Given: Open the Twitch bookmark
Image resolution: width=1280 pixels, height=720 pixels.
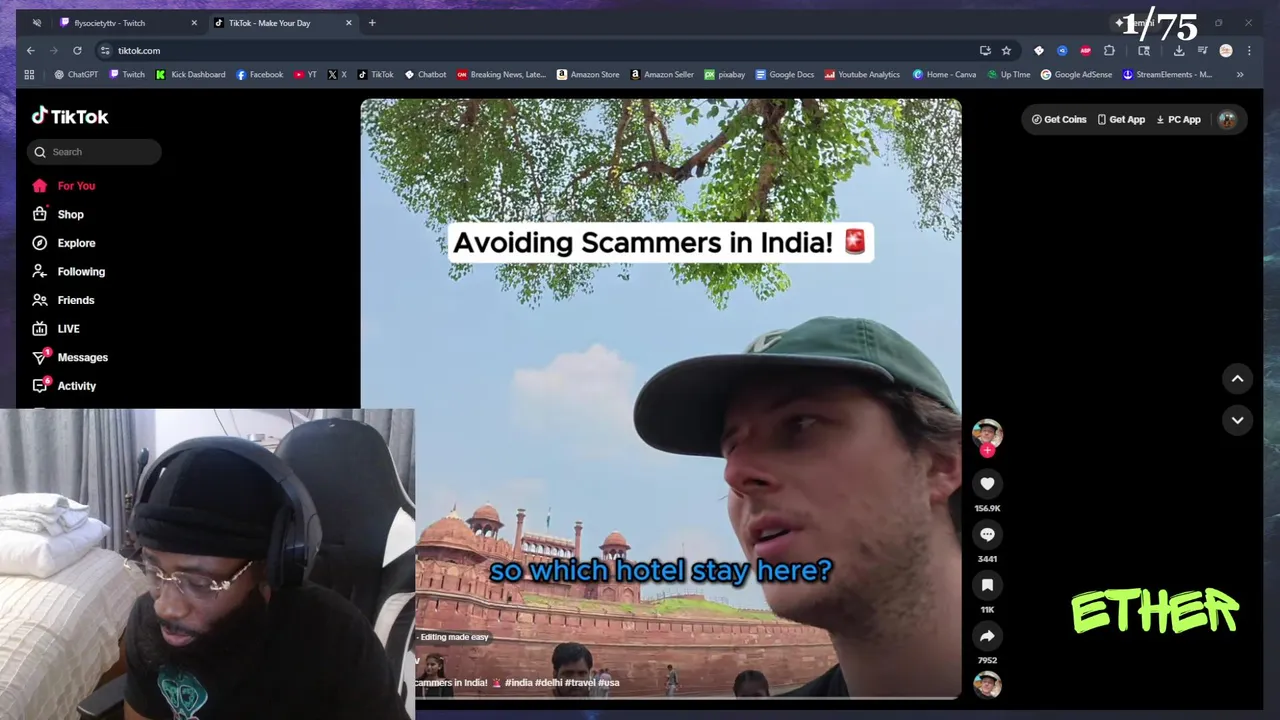Looking at the screenshot, I should [127, 75].
